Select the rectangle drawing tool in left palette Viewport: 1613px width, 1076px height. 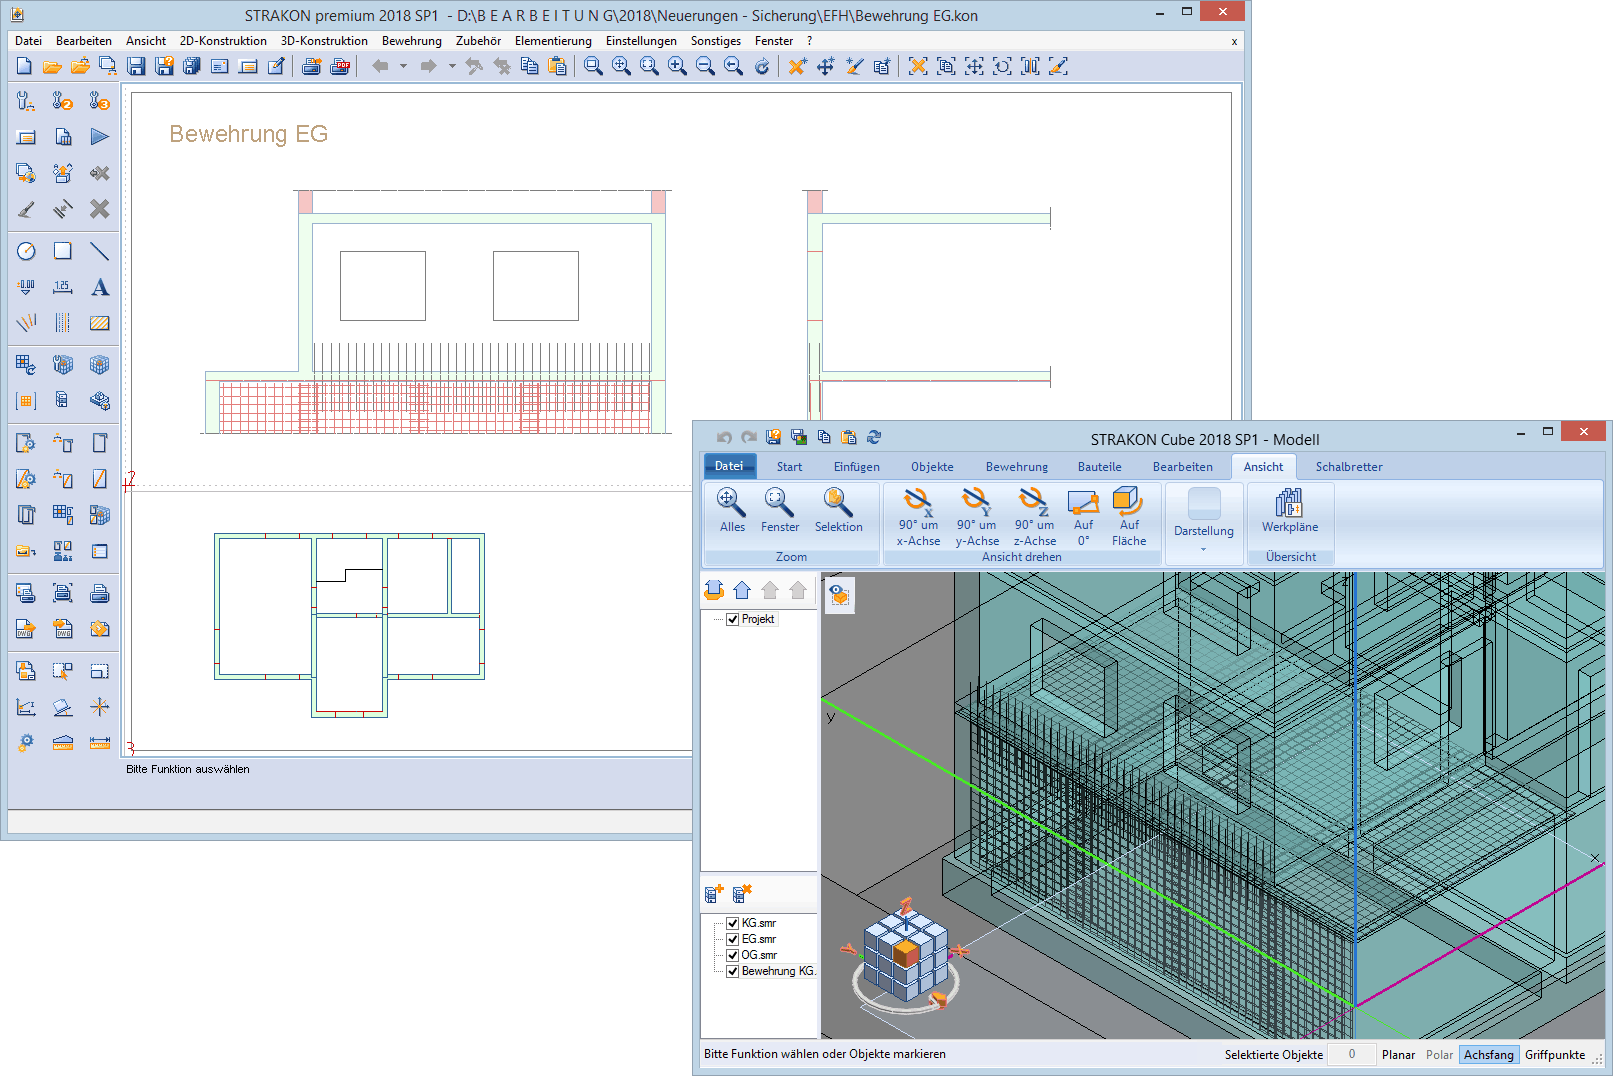click(x=63, y=251)
